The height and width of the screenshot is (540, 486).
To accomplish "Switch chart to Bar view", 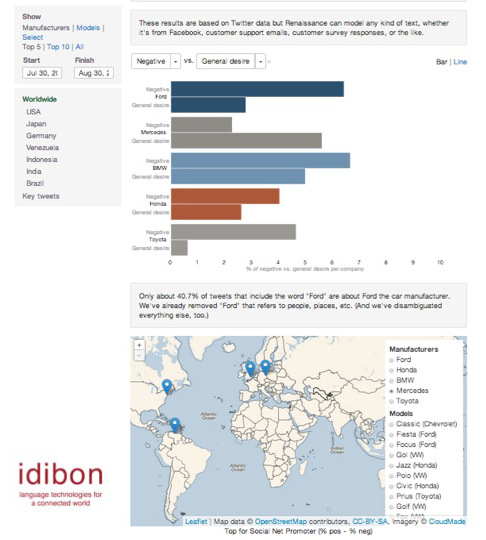I will 442,62.
